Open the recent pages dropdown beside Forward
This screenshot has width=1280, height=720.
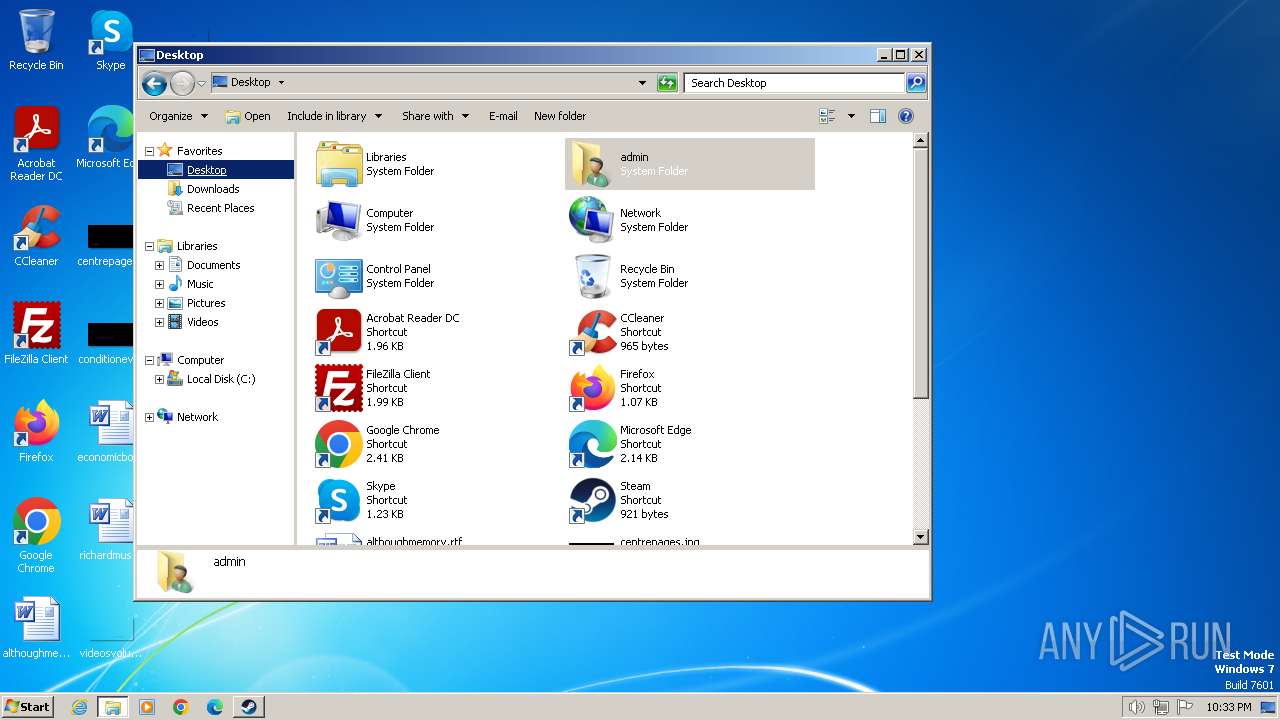click(202, 83)
